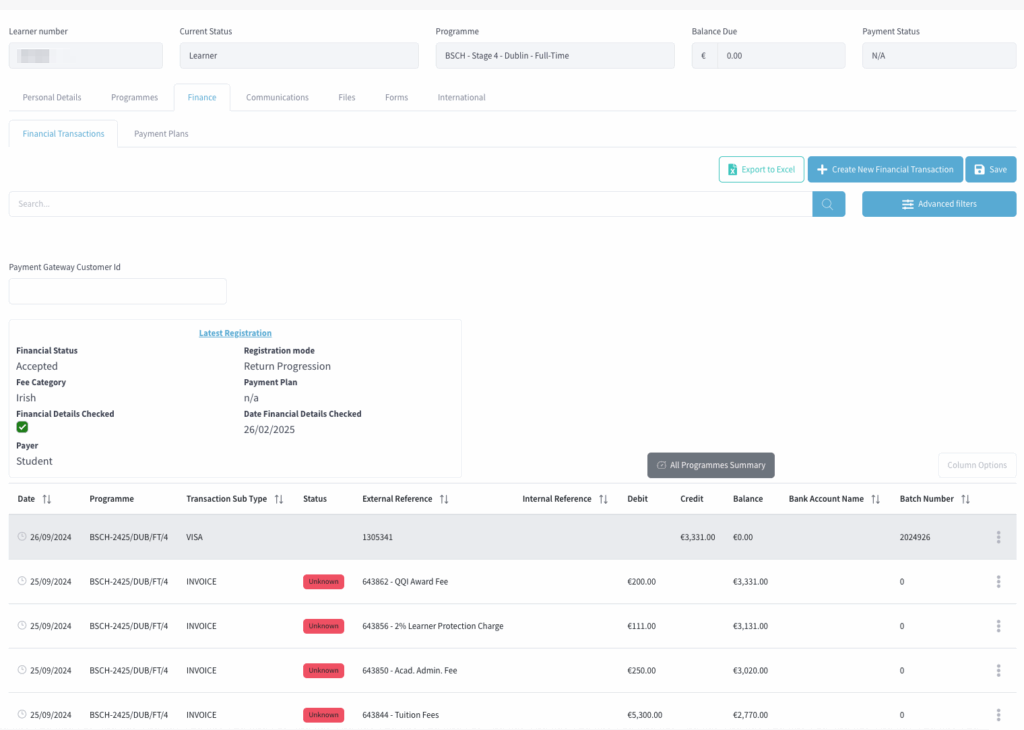Click '643850 - Acad. Admin. Fee' reference
The image size is (1024, 730).
pos(409,671)
